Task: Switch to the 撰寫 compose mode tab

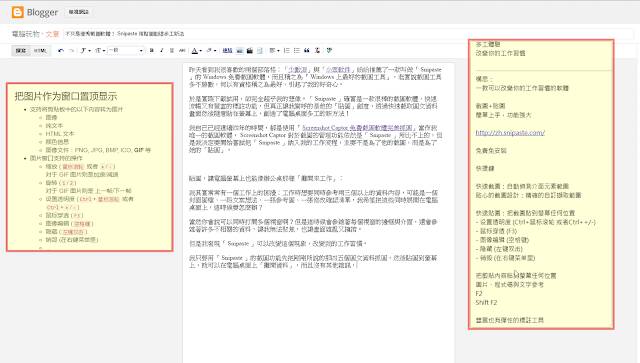Action: click(x=21, y=51)
